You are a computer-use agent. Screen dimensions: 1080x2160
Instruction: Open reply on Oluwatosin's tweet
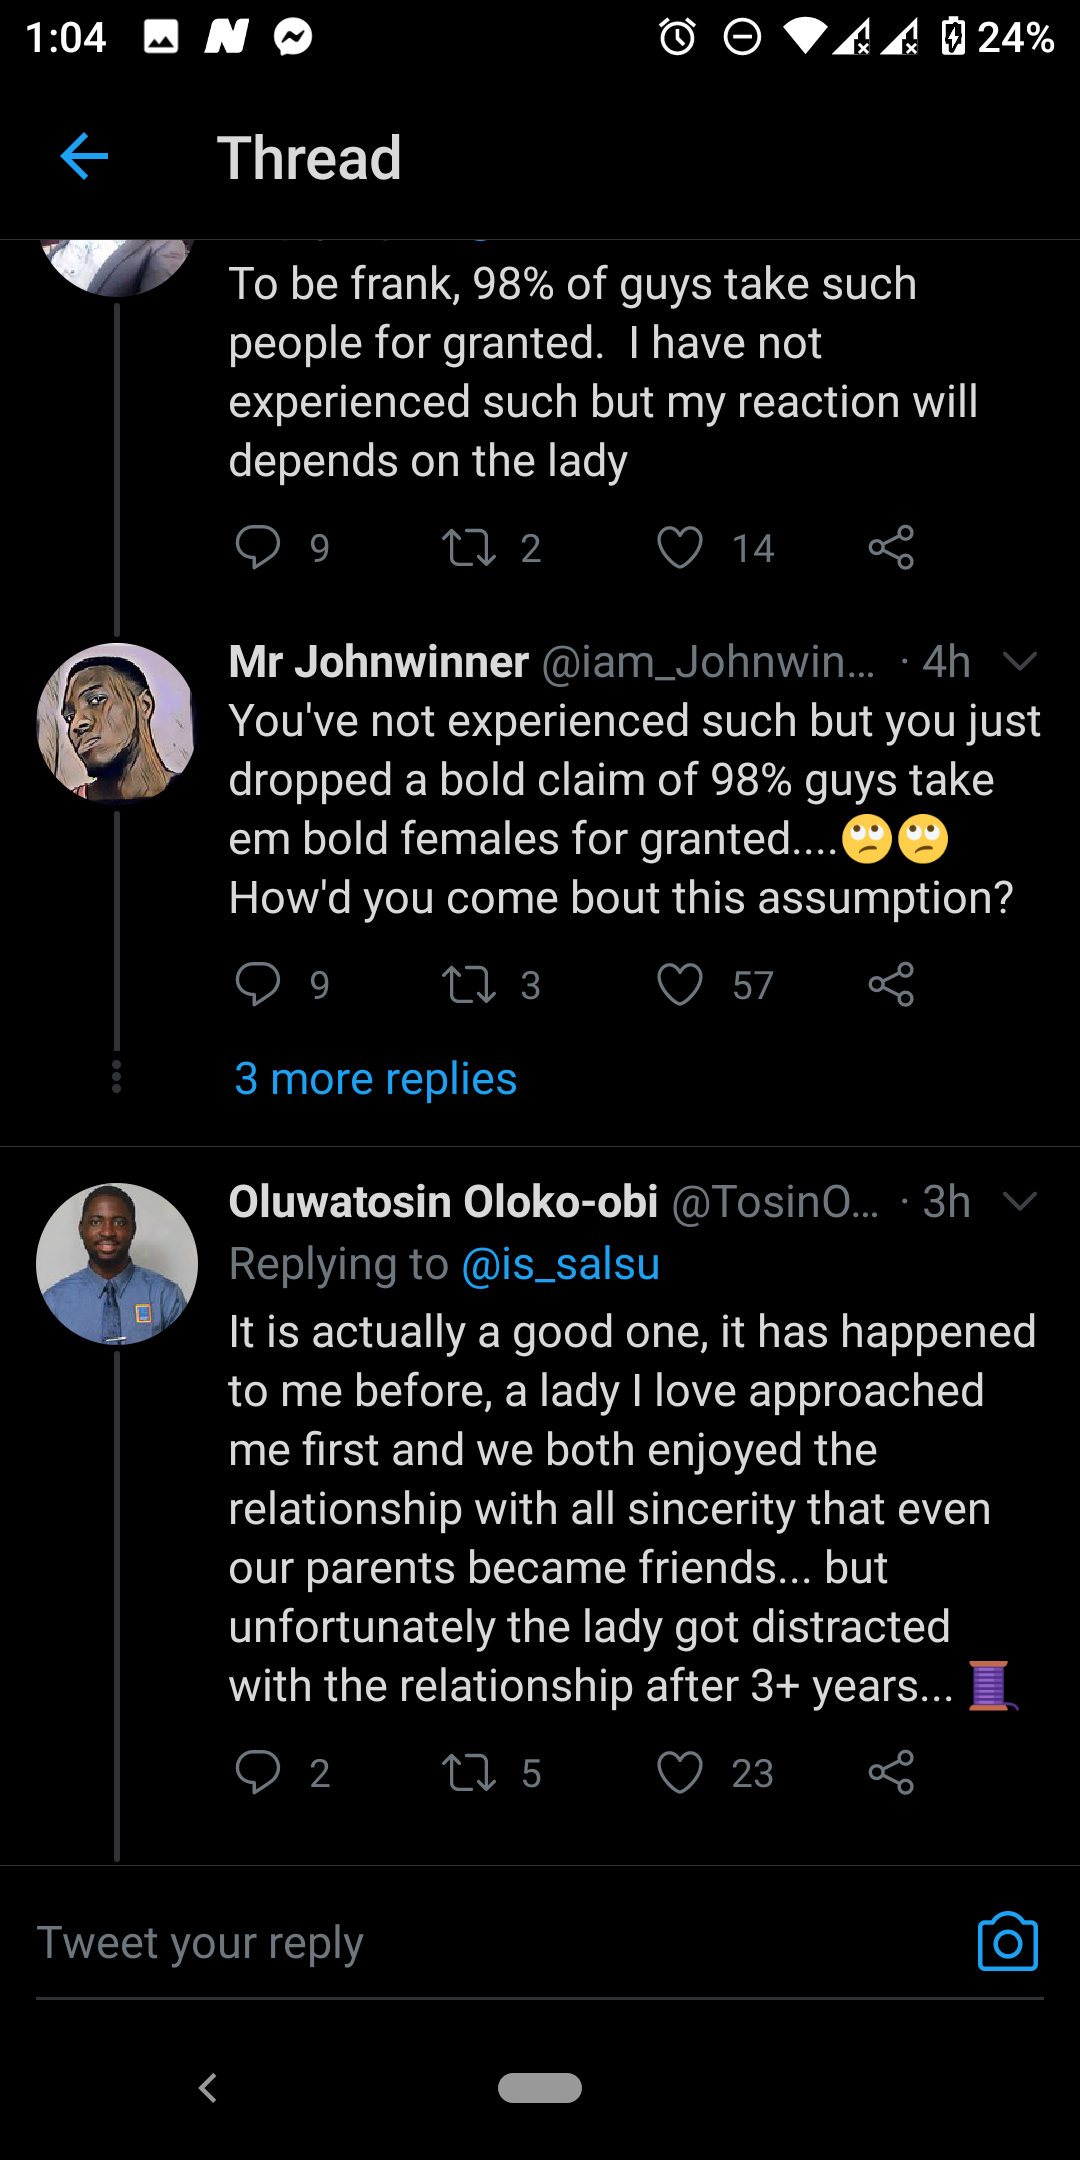258,1773
